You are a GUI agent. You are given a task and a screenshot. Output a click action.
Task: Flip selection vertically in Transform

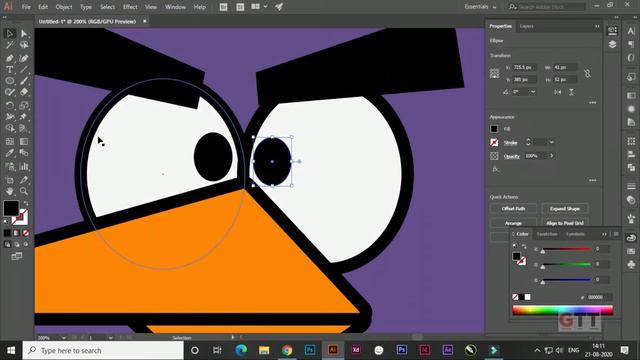point(571,92)
